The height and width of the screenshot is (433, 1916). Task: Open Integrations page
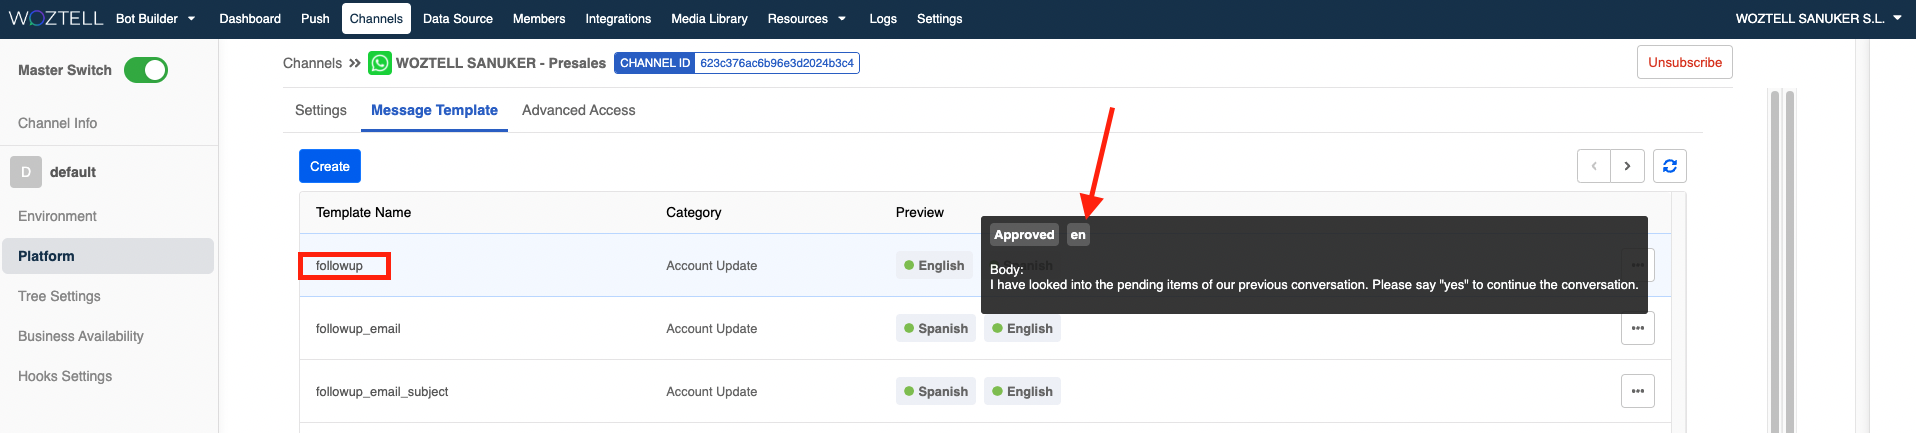pos(618,18)
